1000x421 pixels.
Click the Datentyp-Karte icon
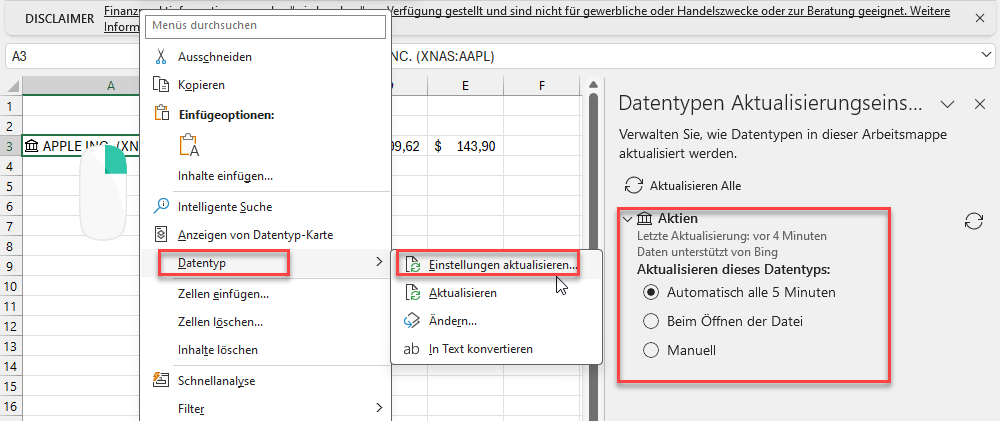tap(161, 234)
